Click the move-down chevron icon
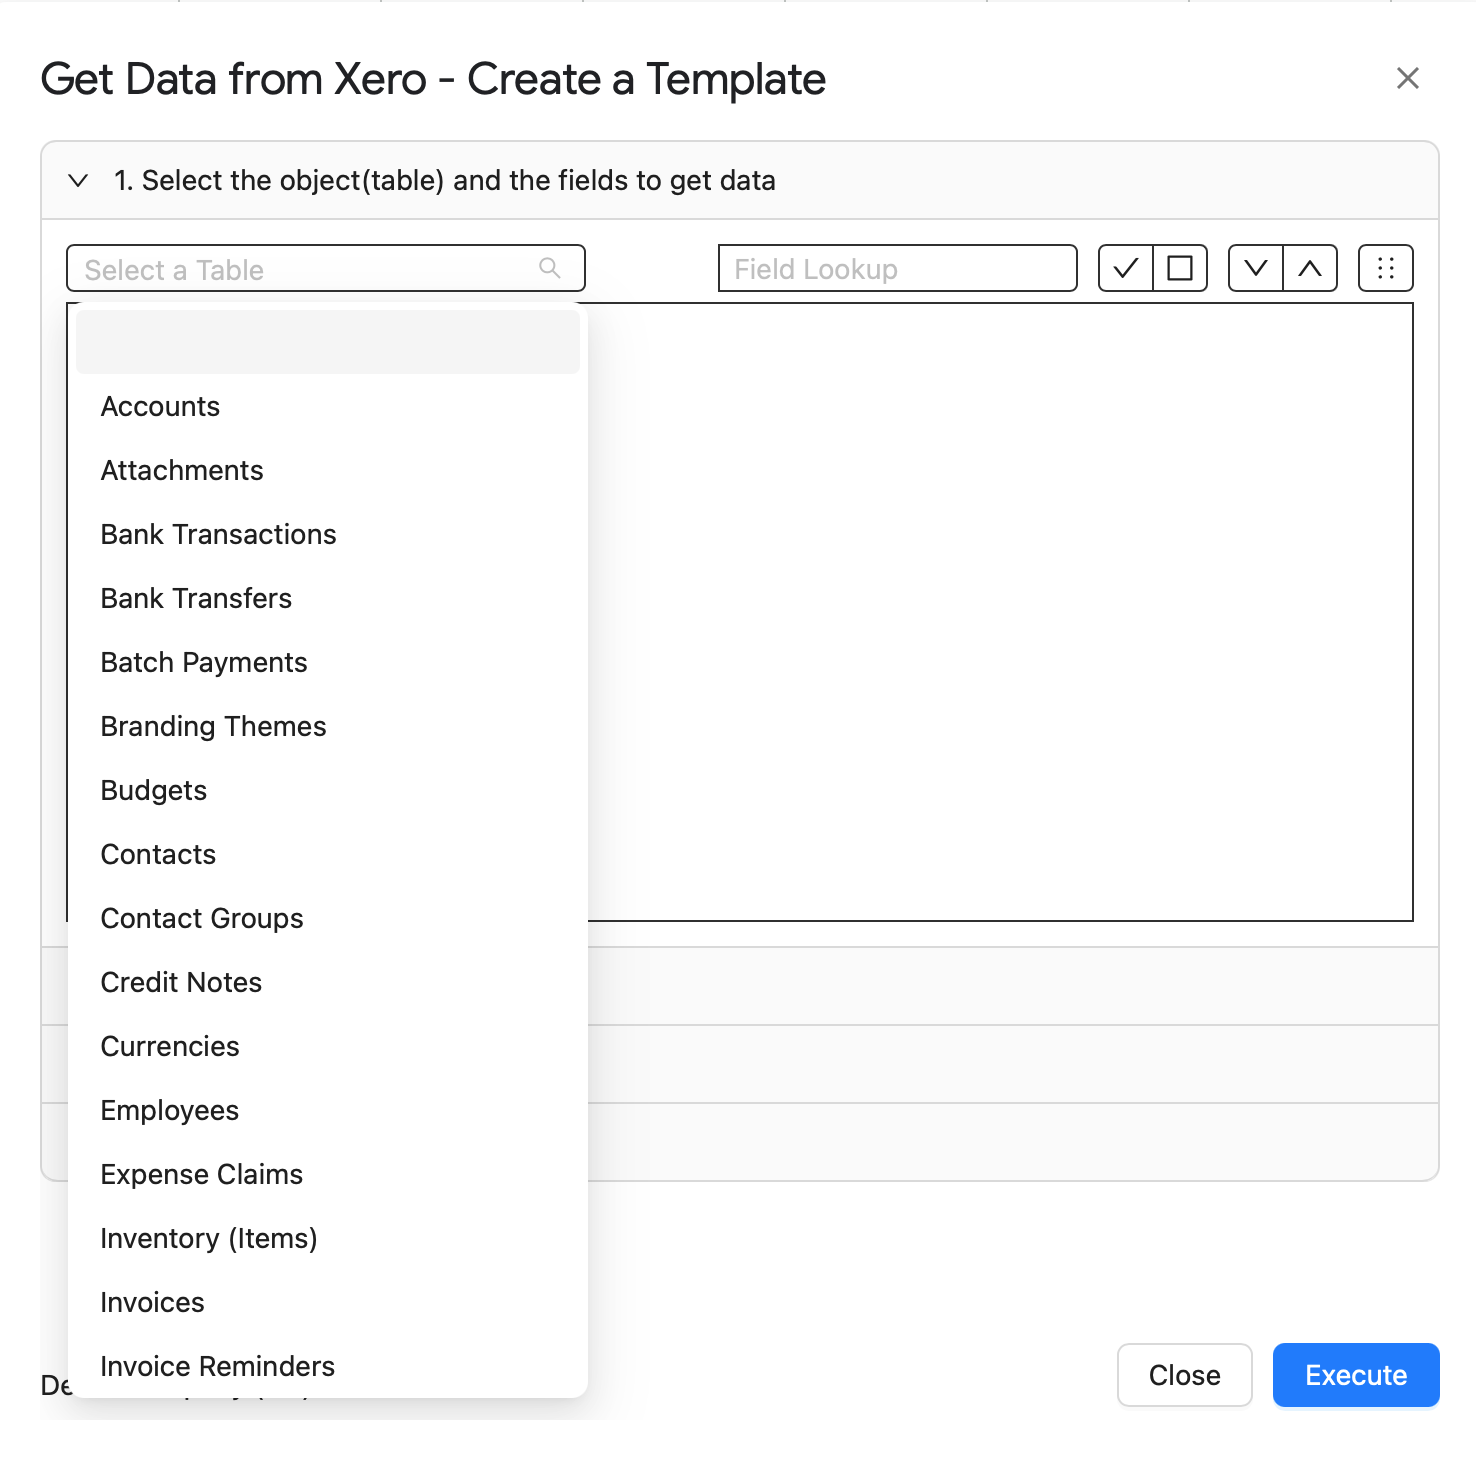The height and width of the screenshot is (1460, 1476). [1256, 268]
